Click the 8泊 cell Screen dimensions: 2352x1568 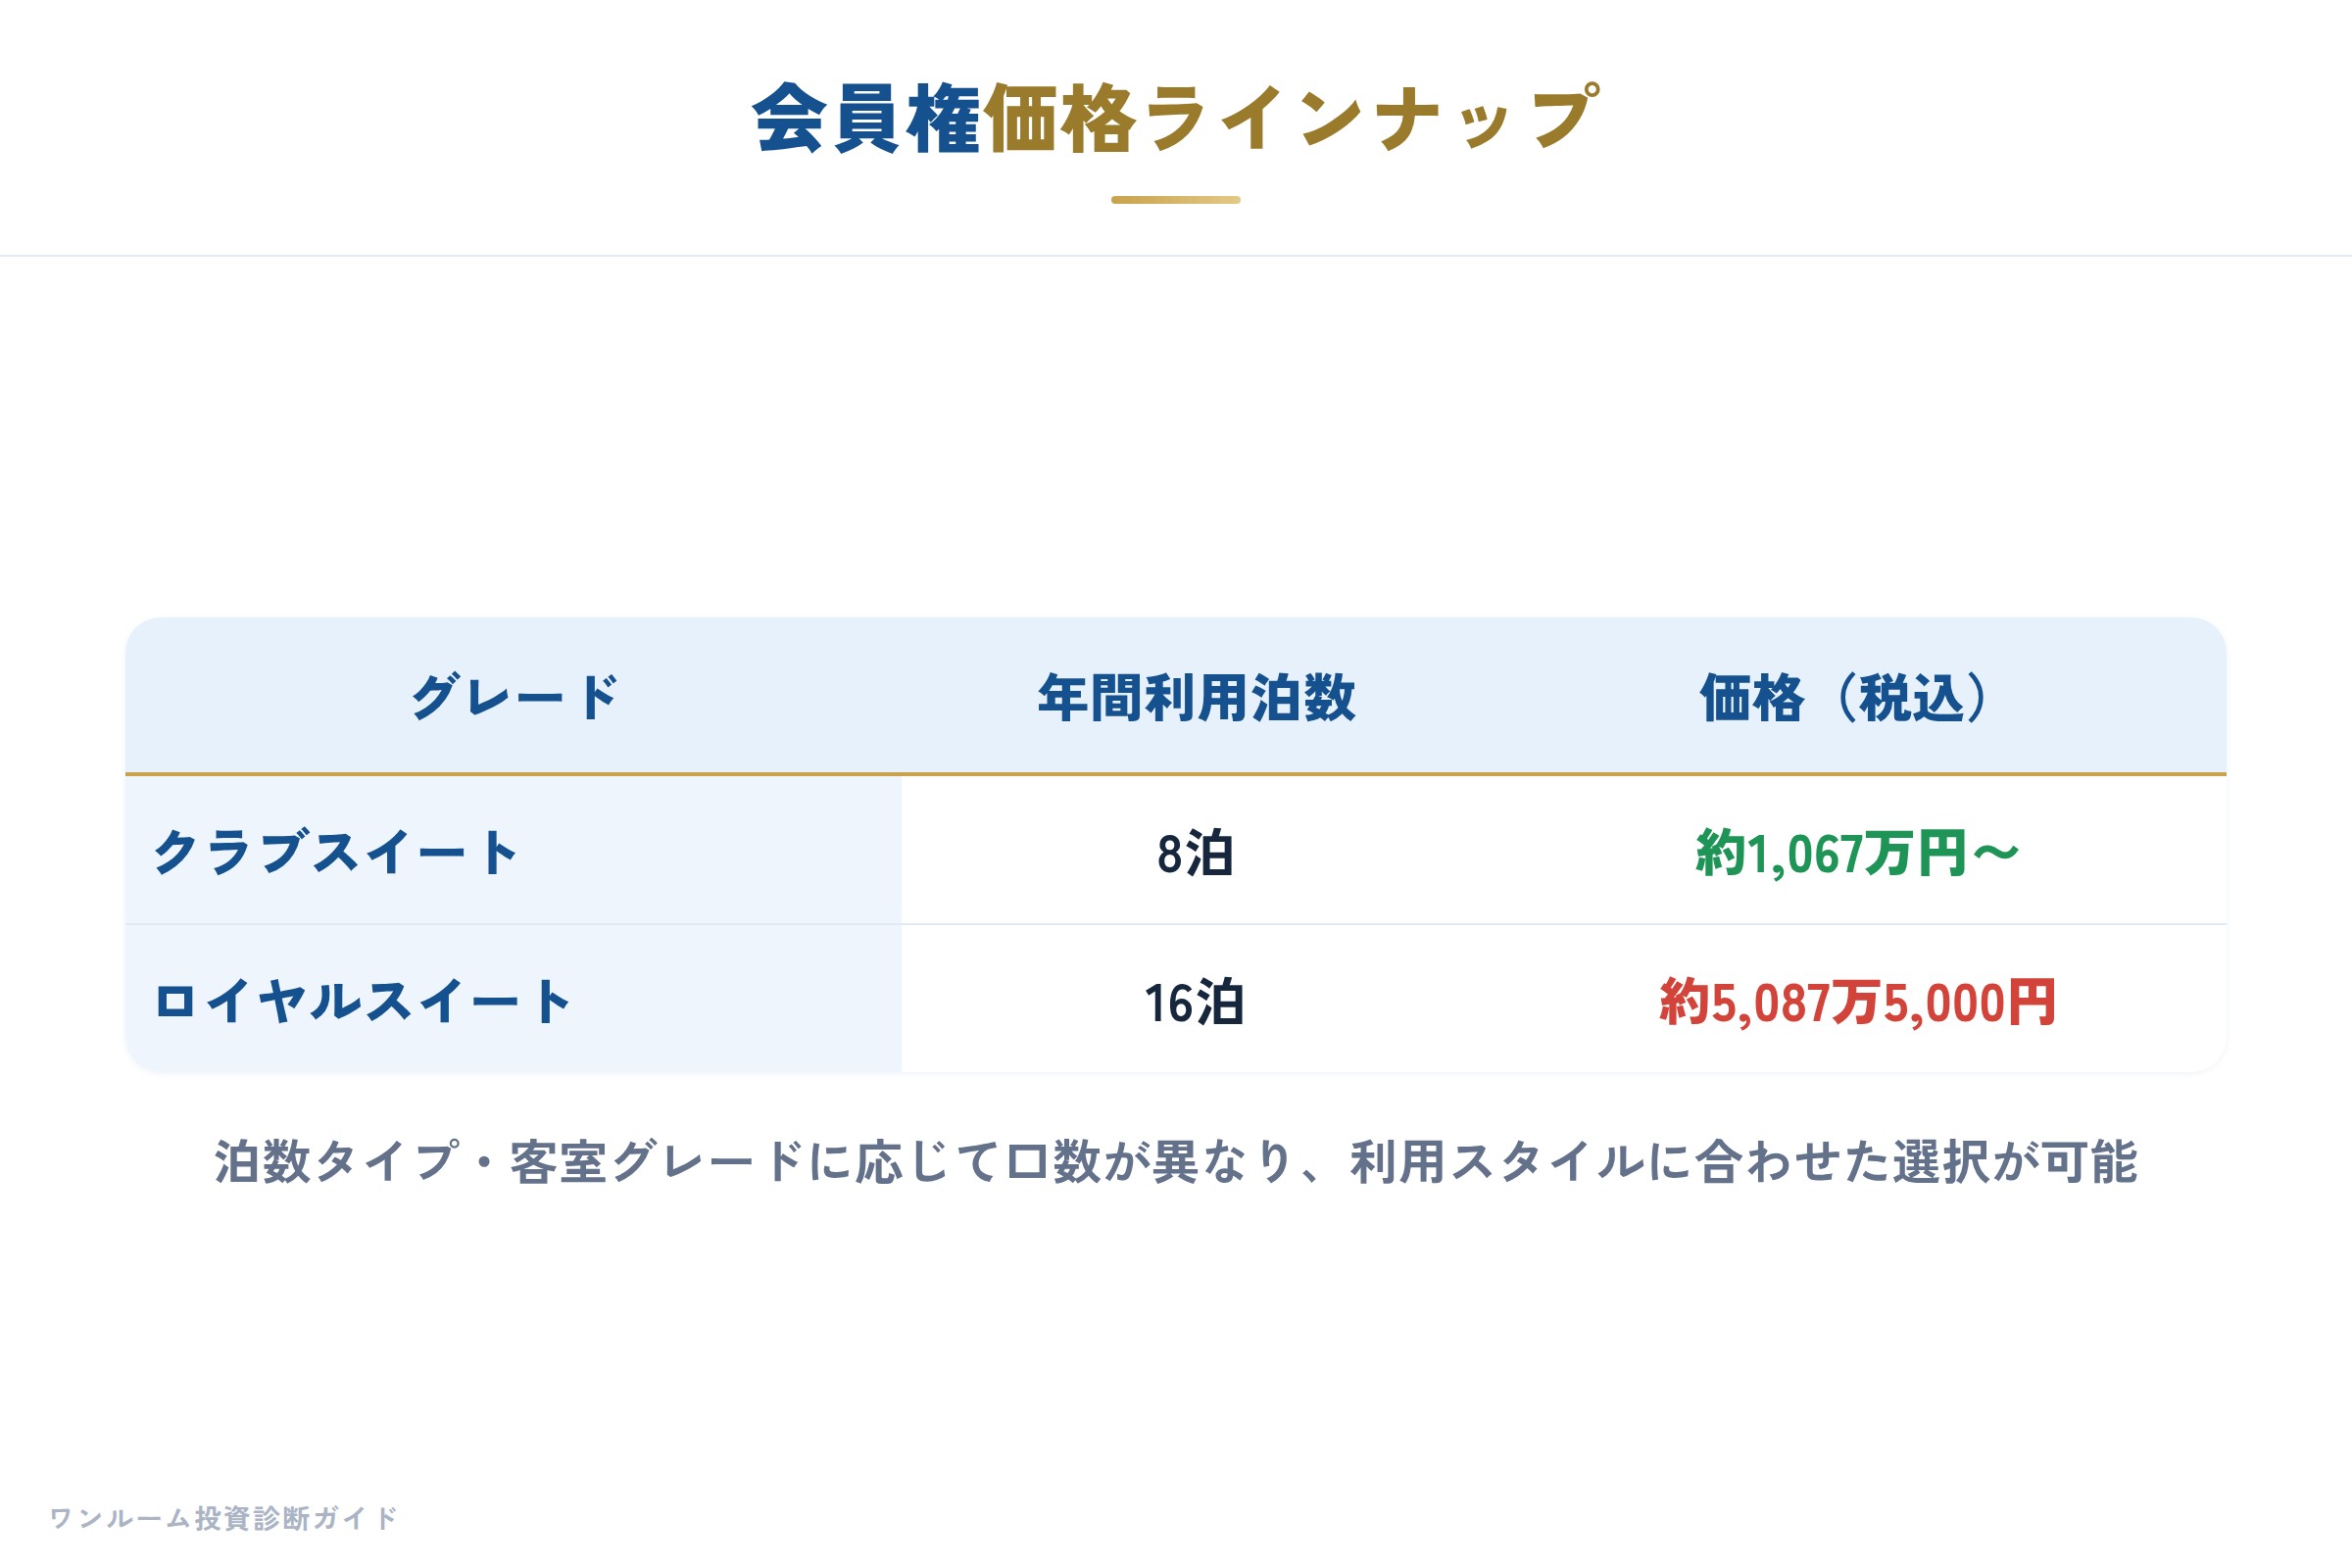point(1195,854)
